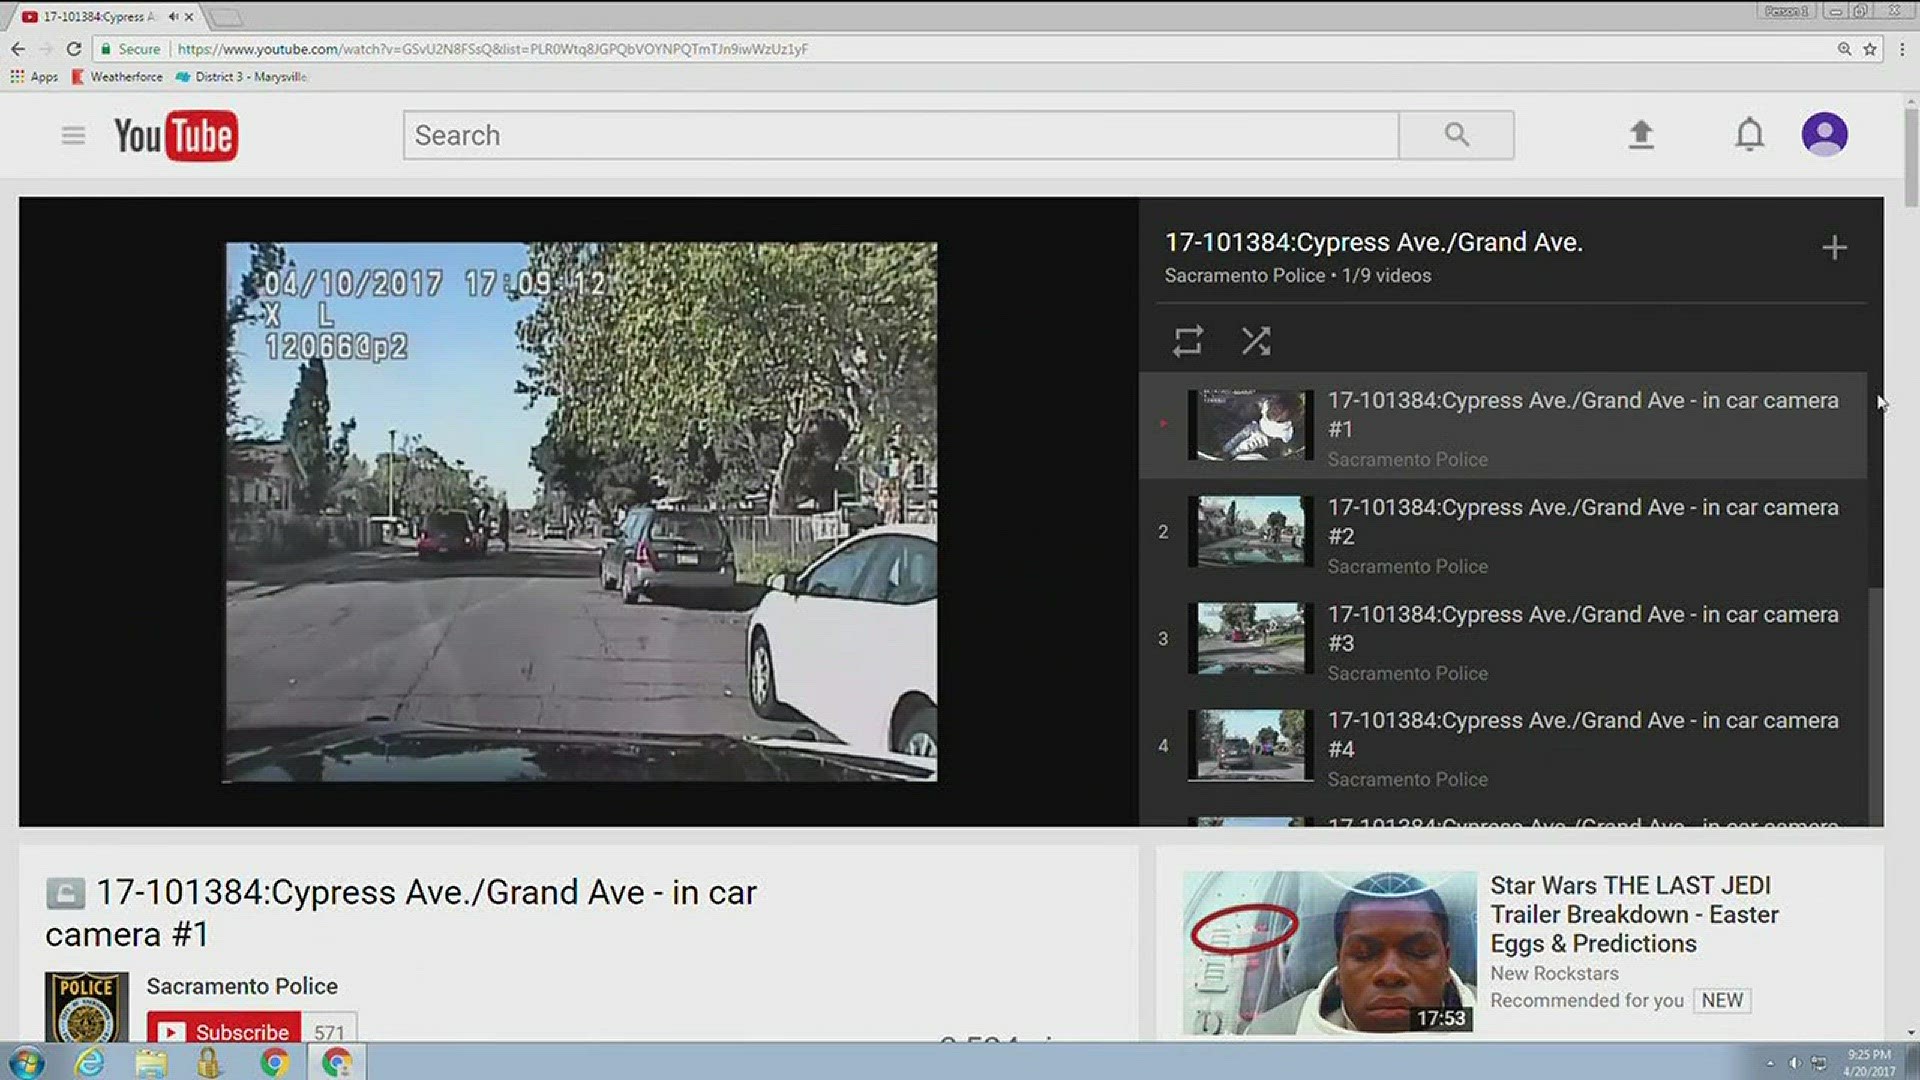Mute the tab via speaker icon

click(173, 16)
